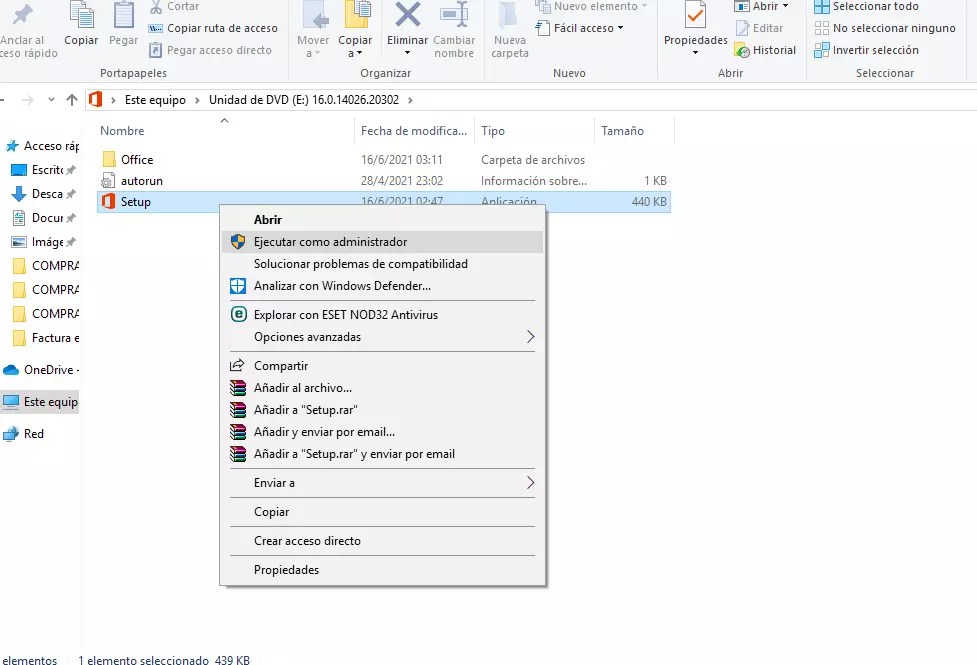
Task: Choose Analizar con Windows Defender option
Action: [342, 286]
